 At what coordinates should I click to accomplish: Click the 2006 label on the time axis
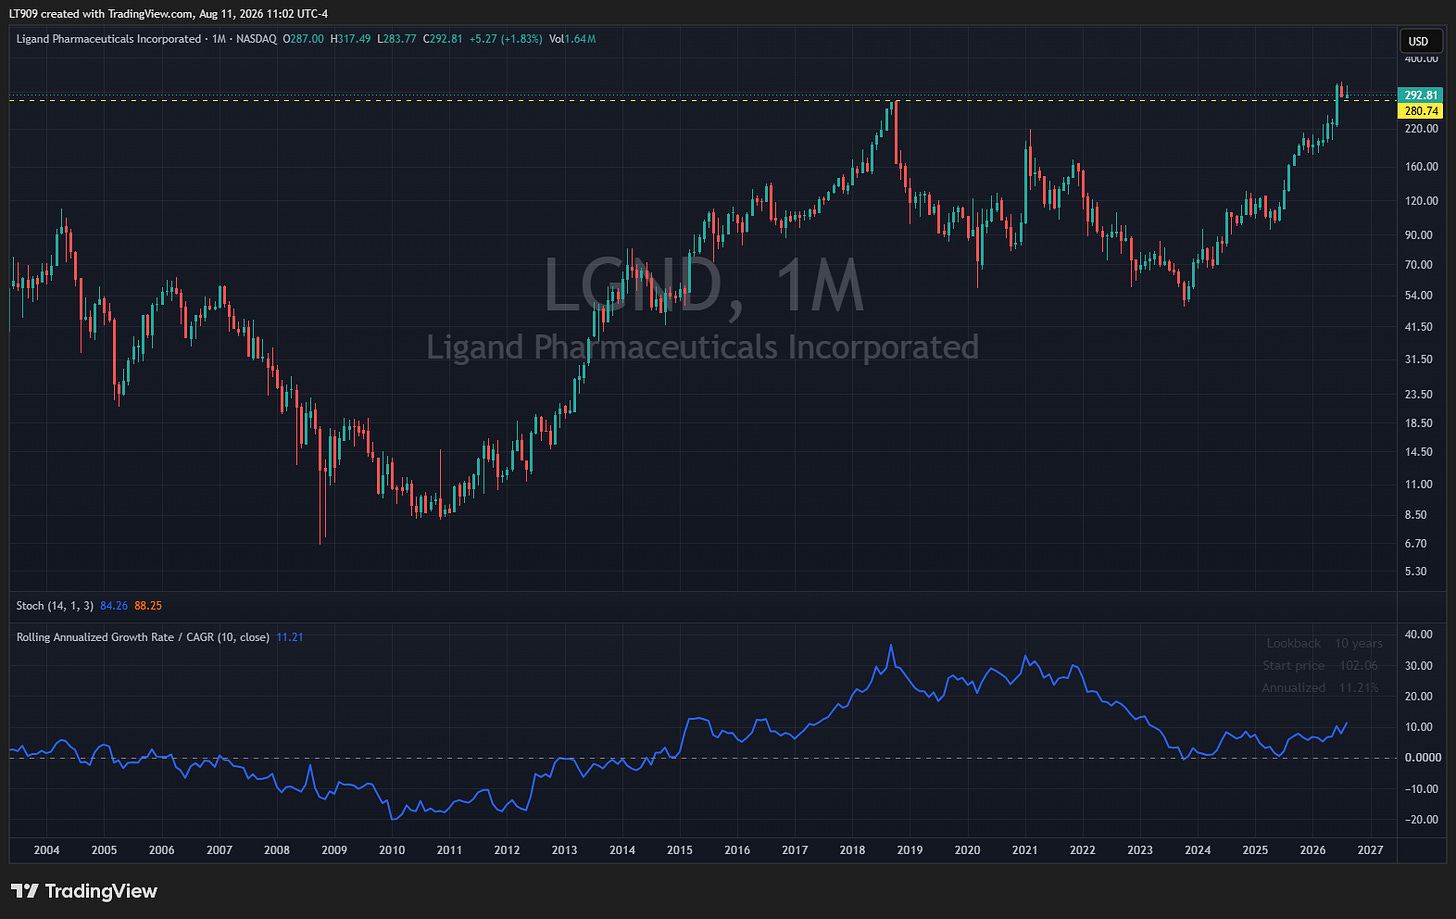point(162,851)
